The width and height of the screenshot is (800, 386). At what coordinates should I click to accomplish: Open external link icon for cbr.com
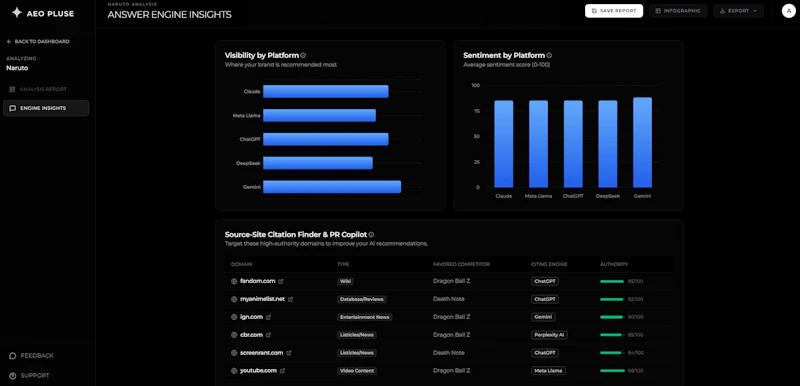tap(268, 335)
